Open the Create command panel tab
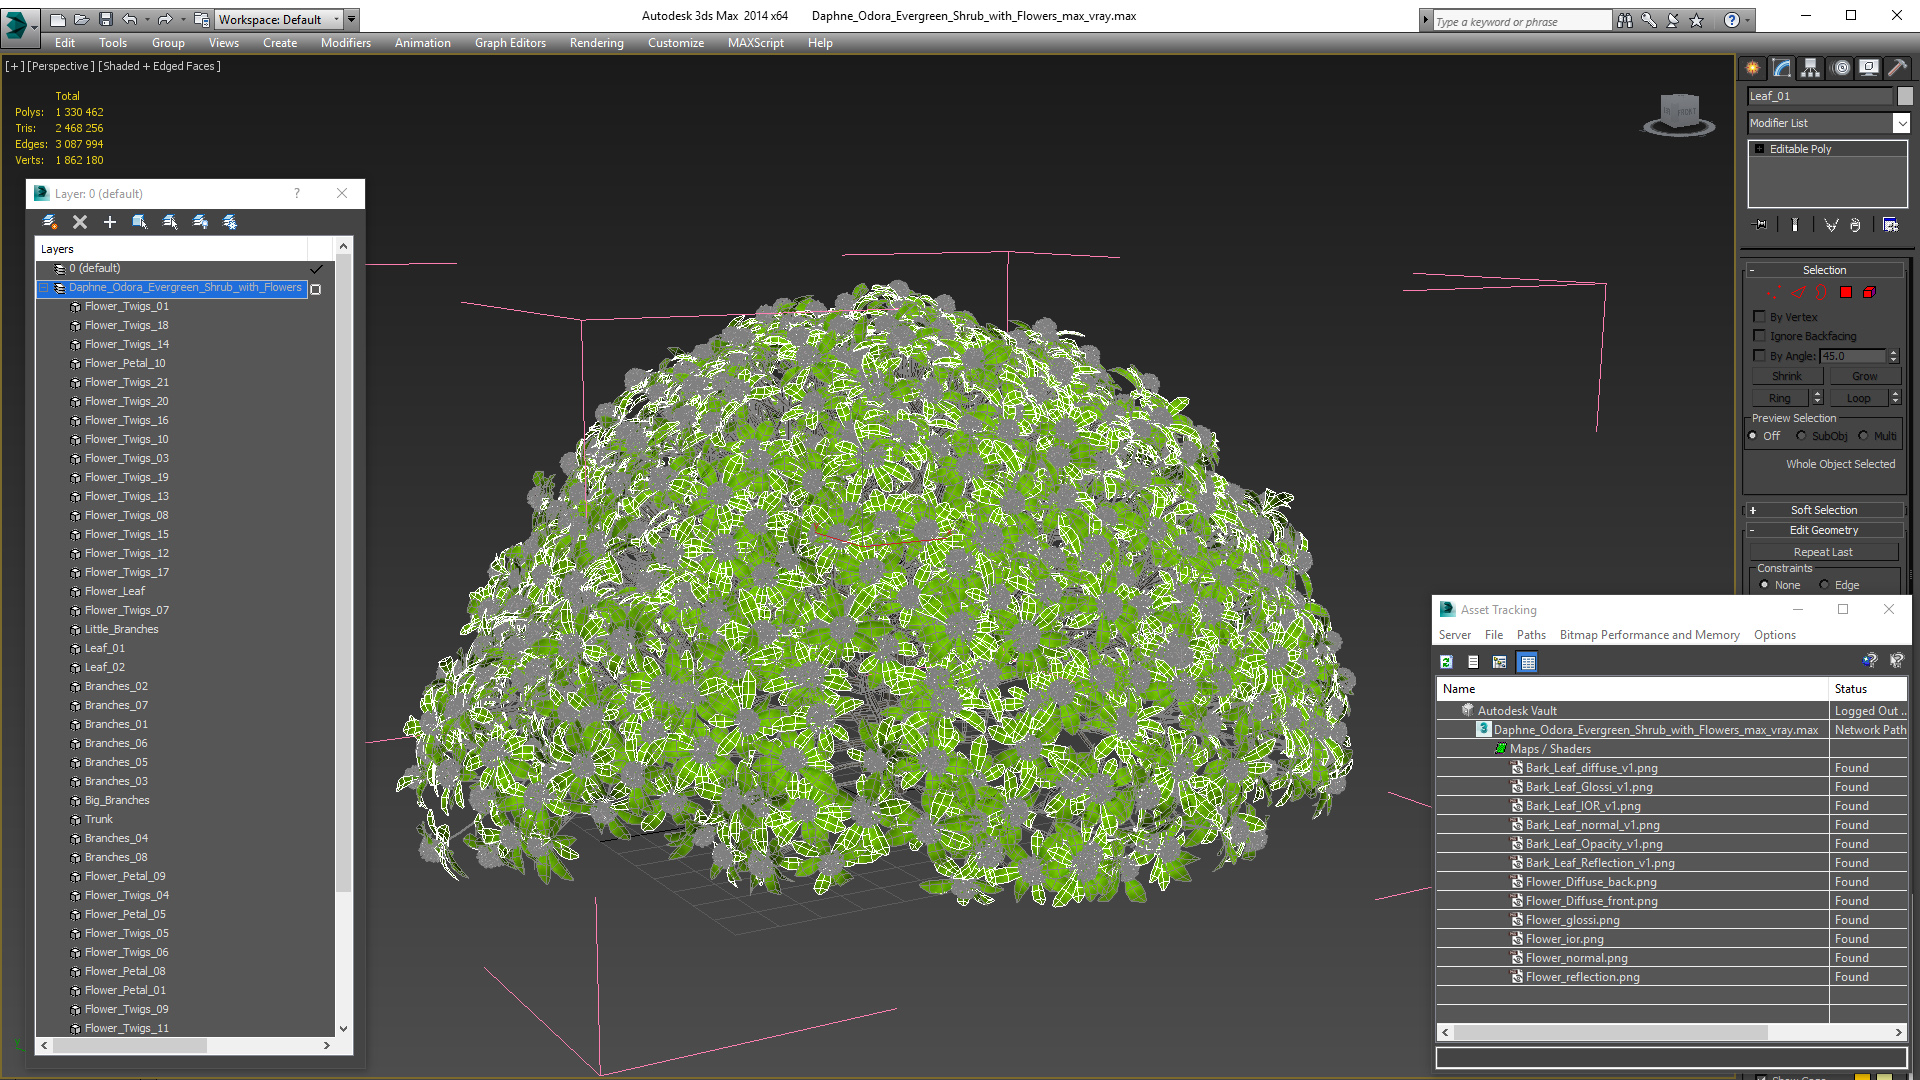The height and width of the screenshot is (1080, 1920). pyautogui.click(x=1753, y=68)
